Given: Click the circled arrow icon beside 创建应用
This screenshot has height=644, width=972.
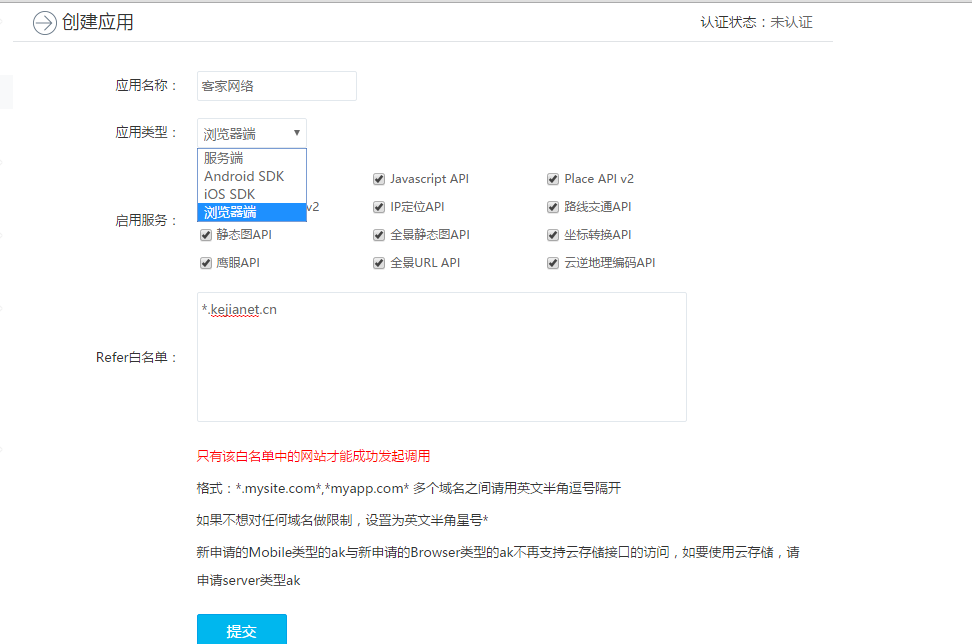Looking at the screenshot, I should pyautogui.click(x=44, y=23).
